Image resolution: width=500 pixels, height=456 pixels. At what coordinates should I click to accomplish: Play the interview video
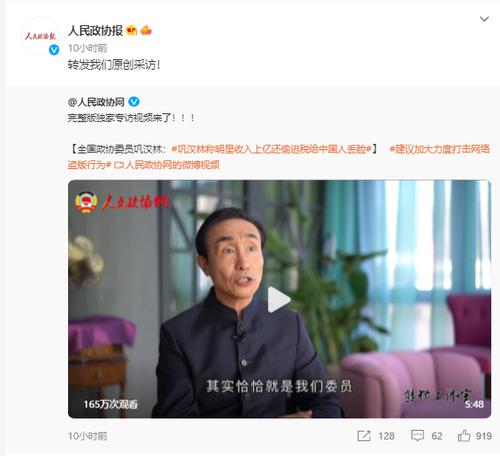[x=279, y=299]
